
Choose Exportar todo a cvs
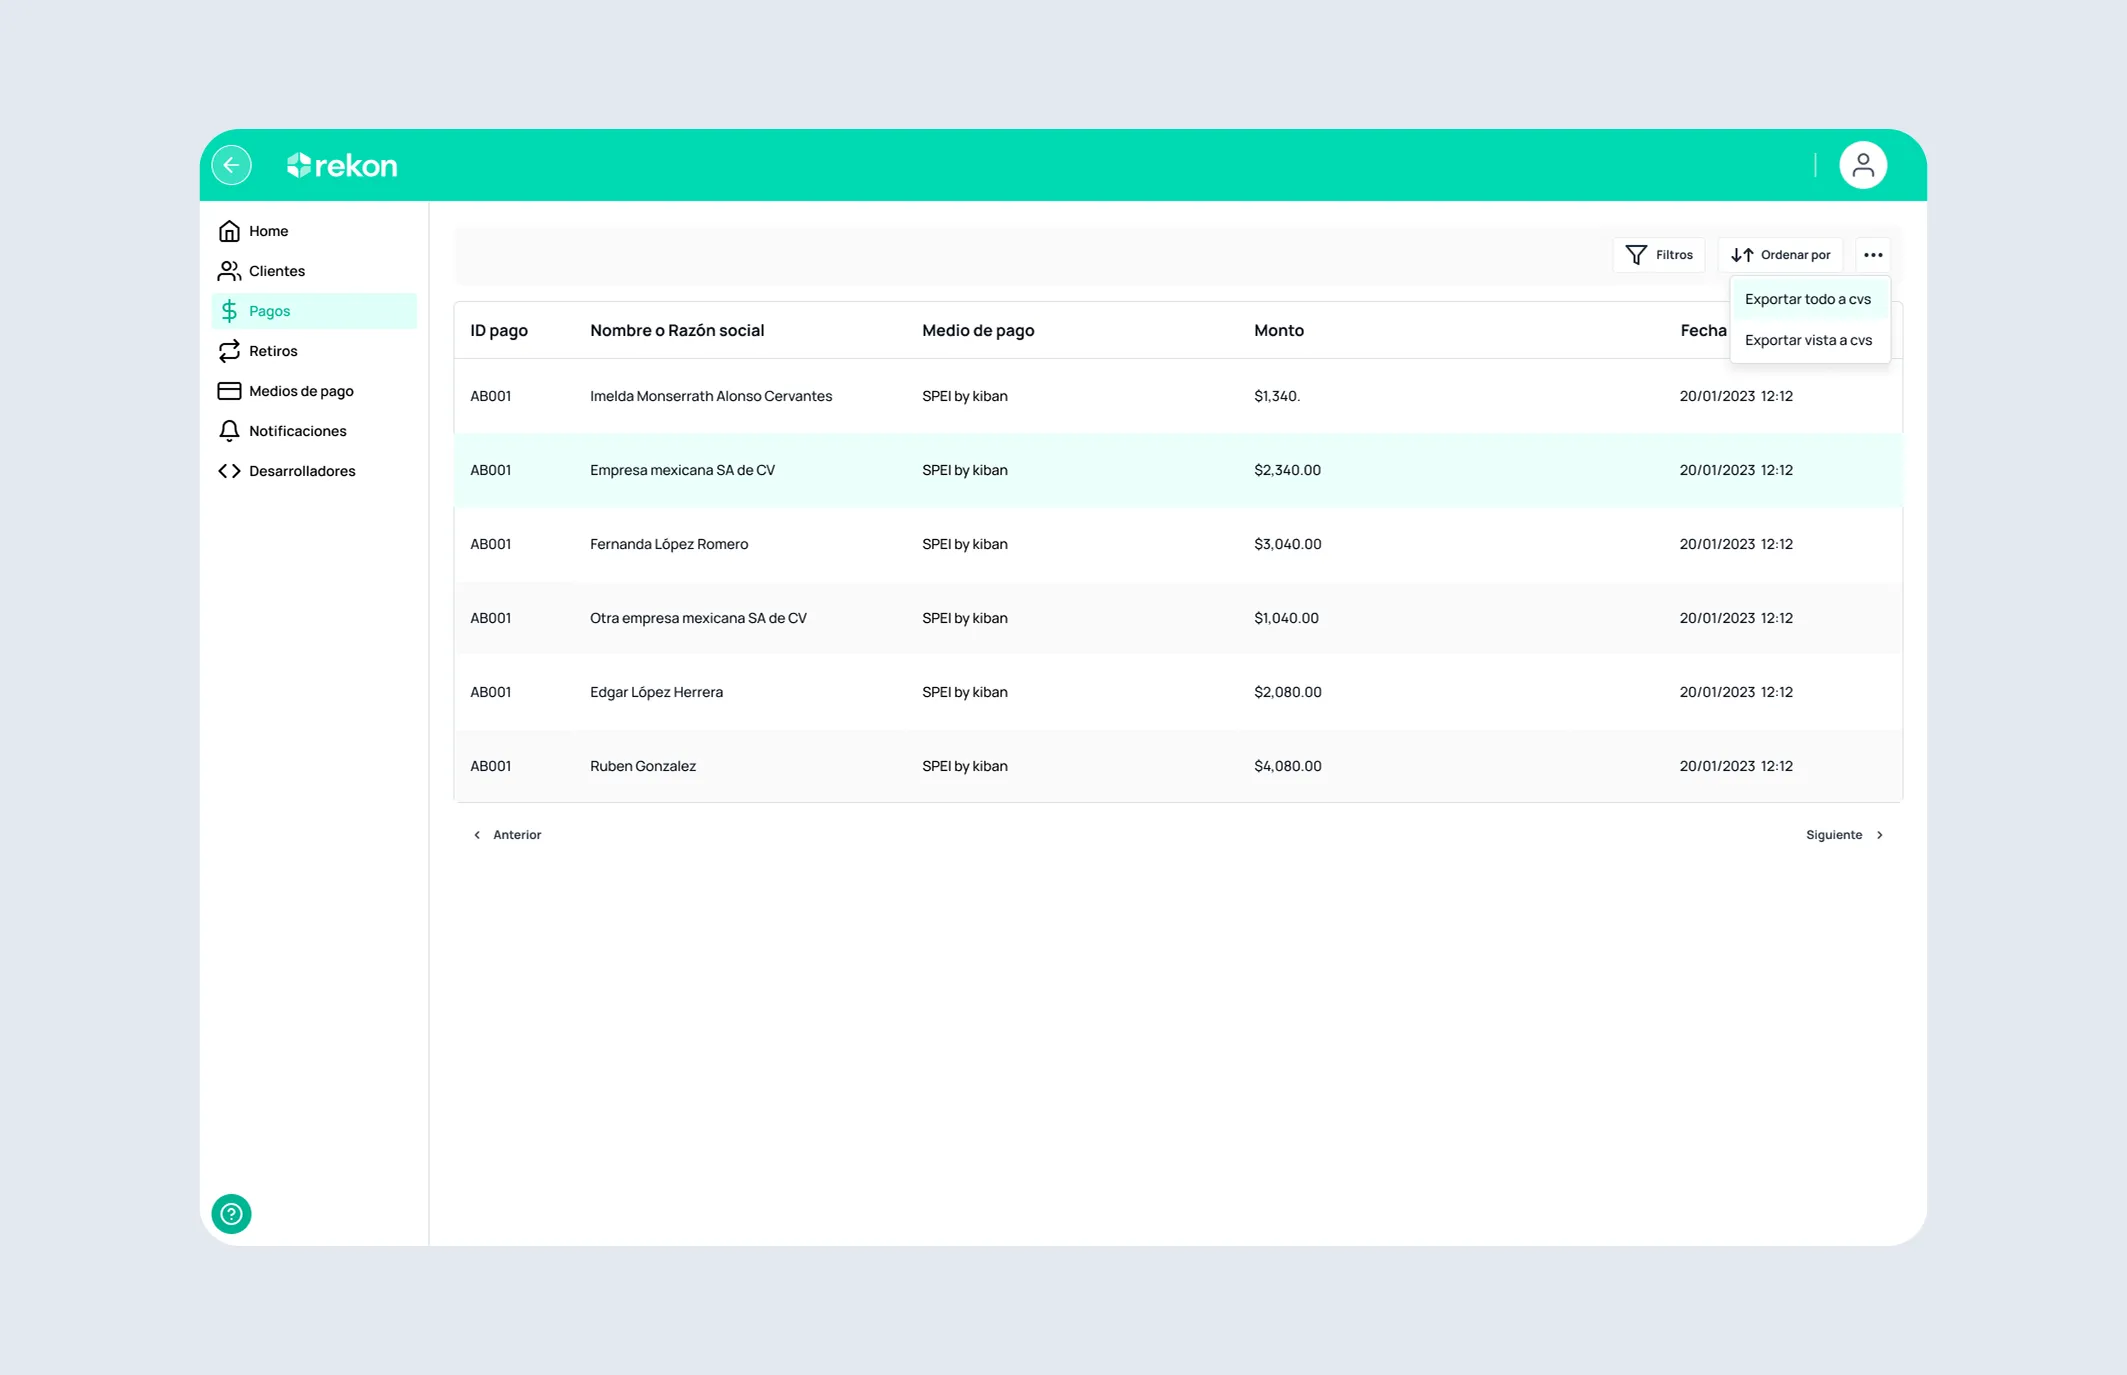coord(1809,299)
